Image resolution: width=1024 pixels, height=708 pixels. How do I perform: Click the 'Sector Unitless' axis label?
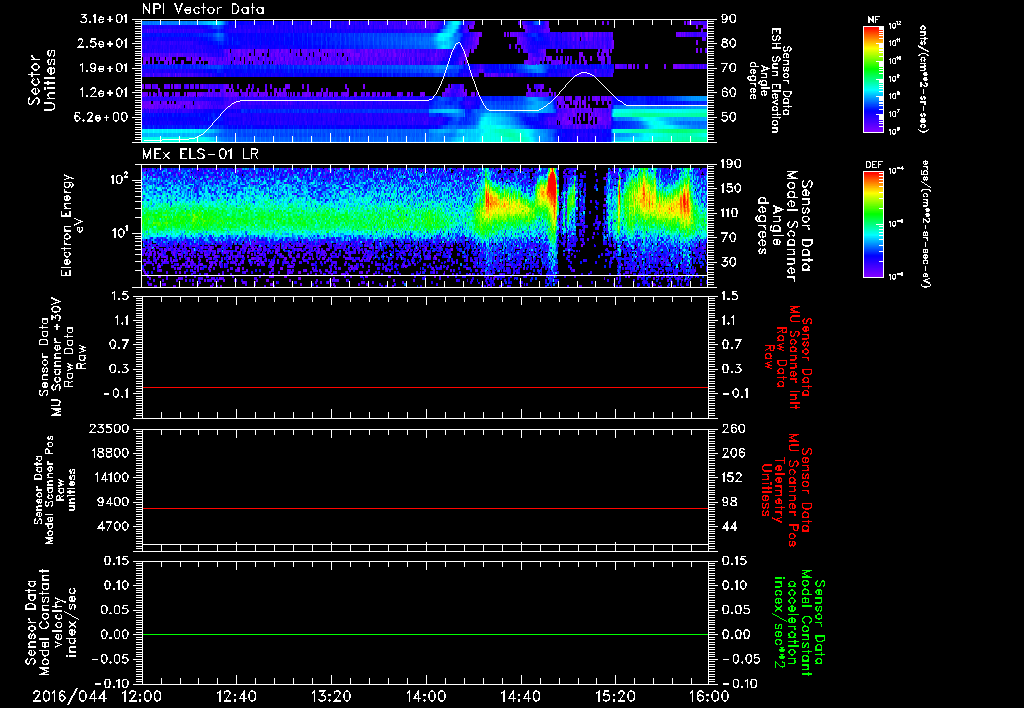(41, 80)
